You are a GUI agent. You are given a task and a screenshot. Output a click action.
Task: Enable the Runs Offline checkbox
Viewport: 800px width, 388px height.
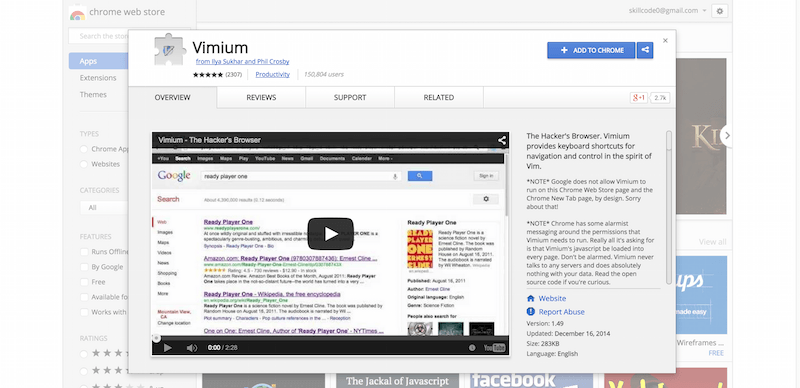click(84, 252)
